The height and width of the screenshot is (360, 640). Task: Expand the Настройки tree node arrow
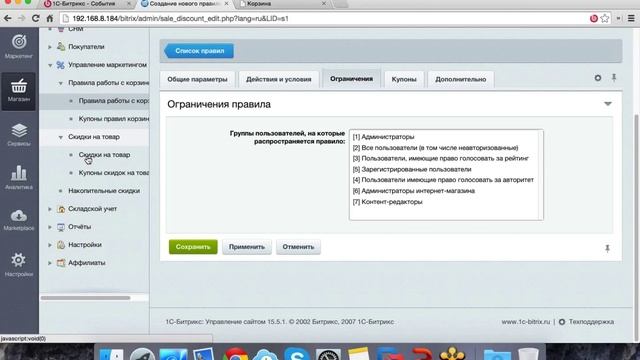pyautogui.click(x=50, y=245)
